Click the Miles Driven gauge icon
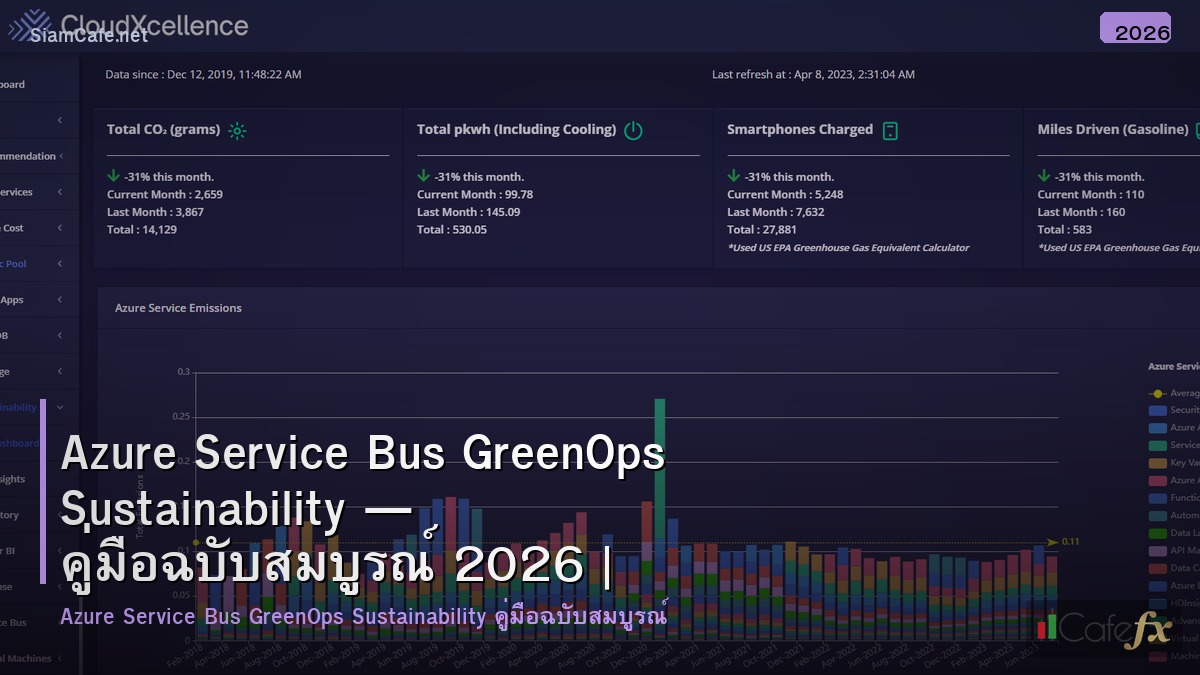1200x675 pixels. pos(1196,130)
